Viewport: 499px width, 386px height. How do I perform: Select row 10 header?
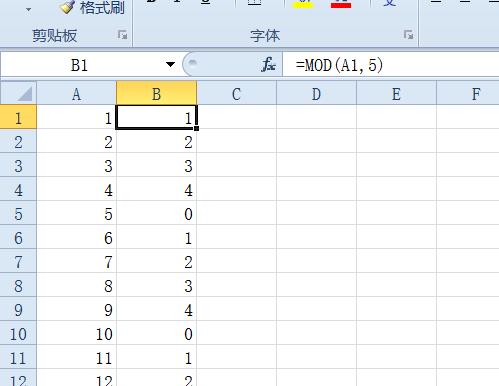[18, 333]
